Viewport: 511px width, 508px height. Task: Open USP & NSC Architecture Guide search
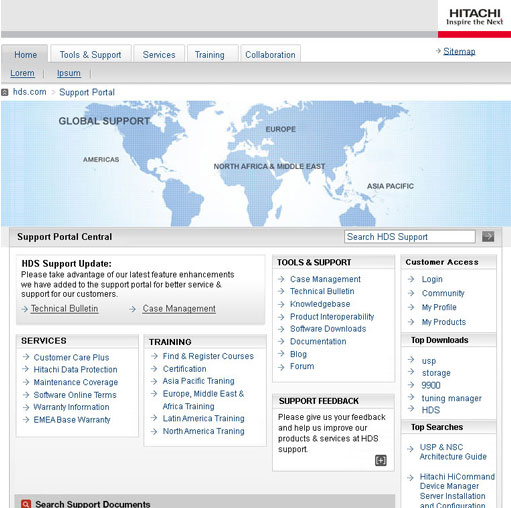453,452
